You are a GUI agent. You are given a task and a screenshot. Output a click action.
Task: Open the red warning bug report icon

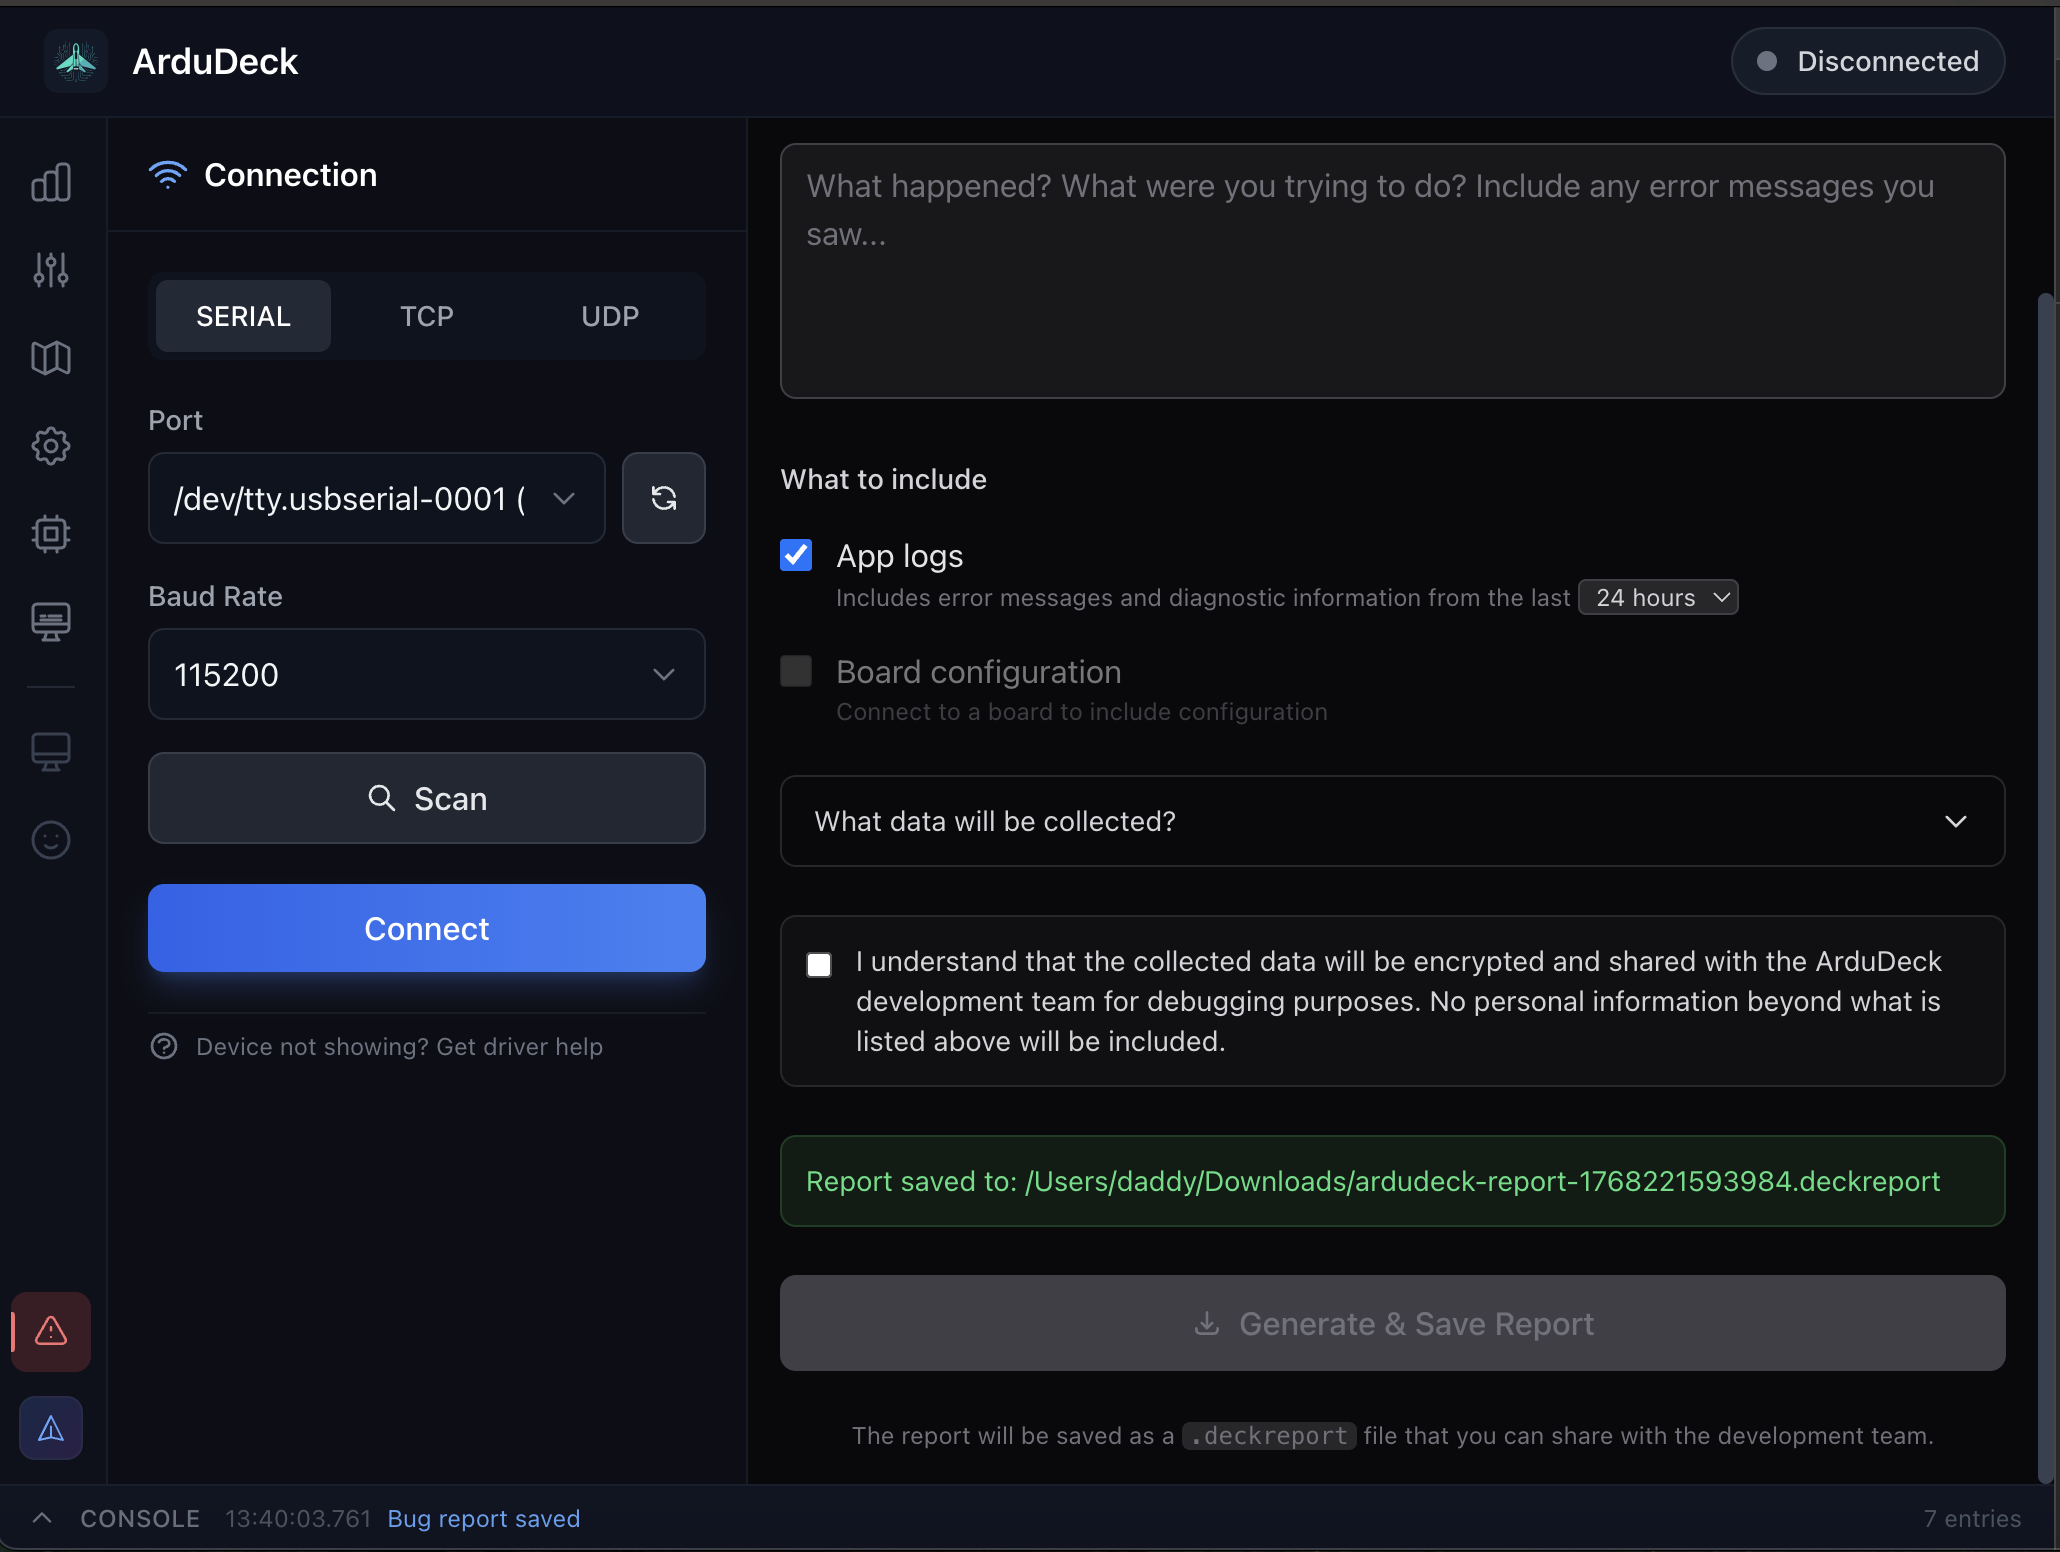click(51, 1331)
